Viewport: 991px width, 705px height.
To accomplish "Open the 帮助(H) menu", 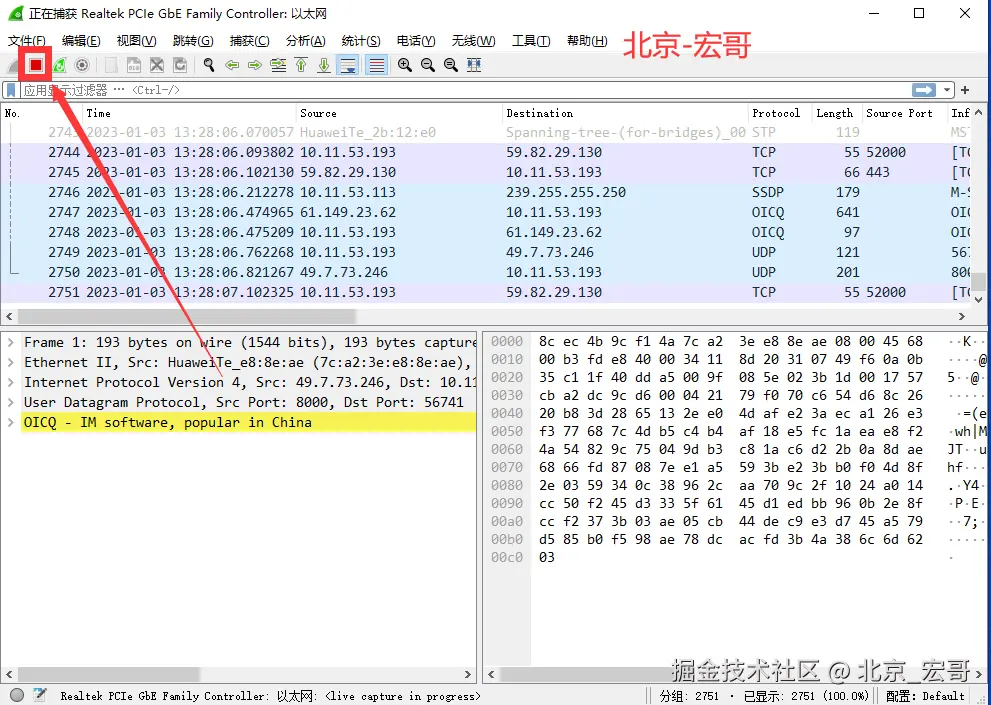I will coord(587,40).
